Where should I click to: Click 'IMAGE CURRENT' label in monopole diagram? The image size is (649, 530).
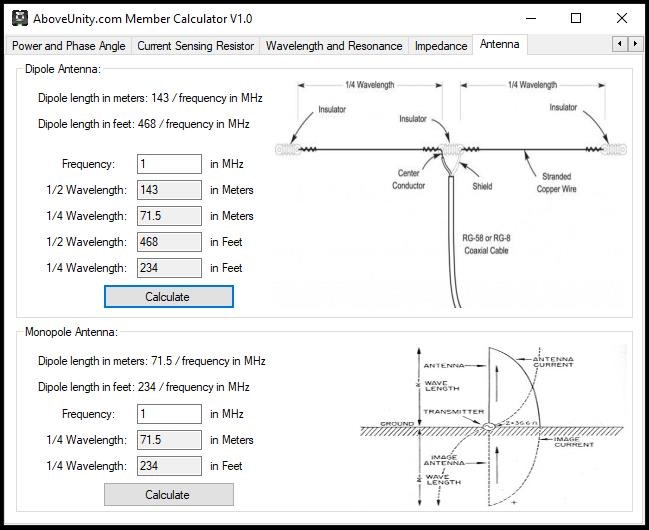(574, 442)
